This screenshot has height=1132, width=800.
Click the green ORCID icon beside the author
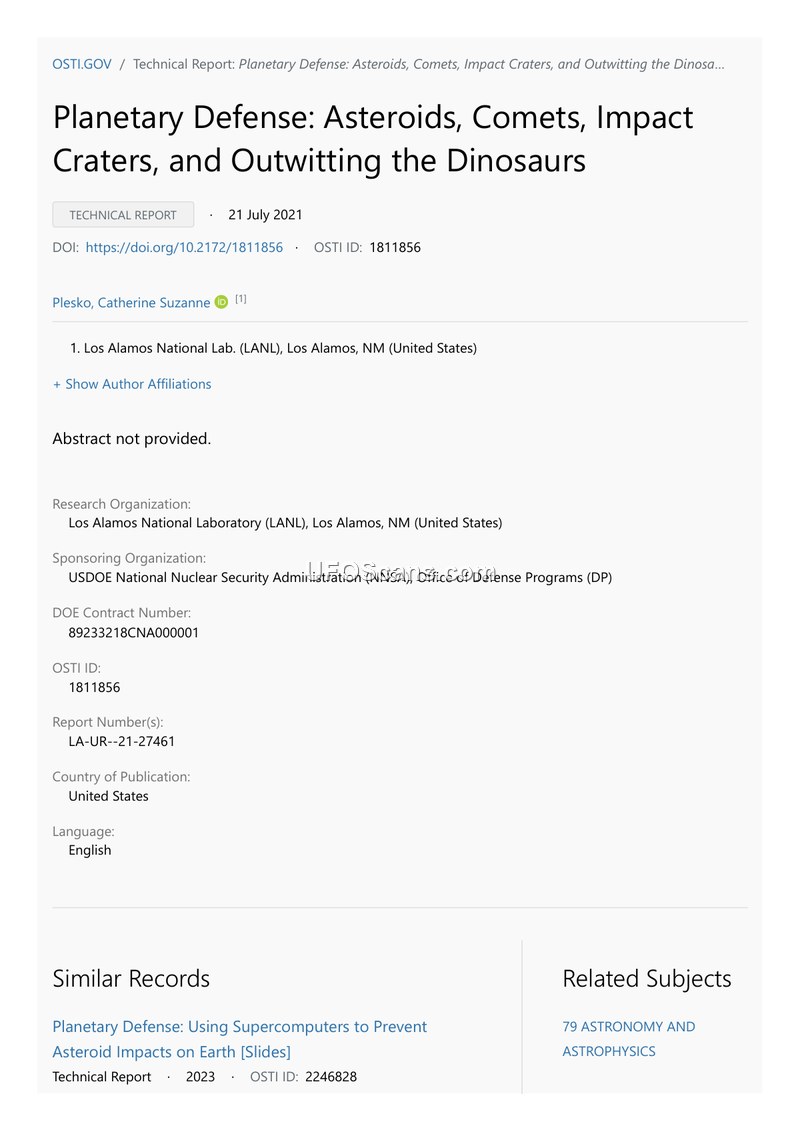(x=221, y=302)
